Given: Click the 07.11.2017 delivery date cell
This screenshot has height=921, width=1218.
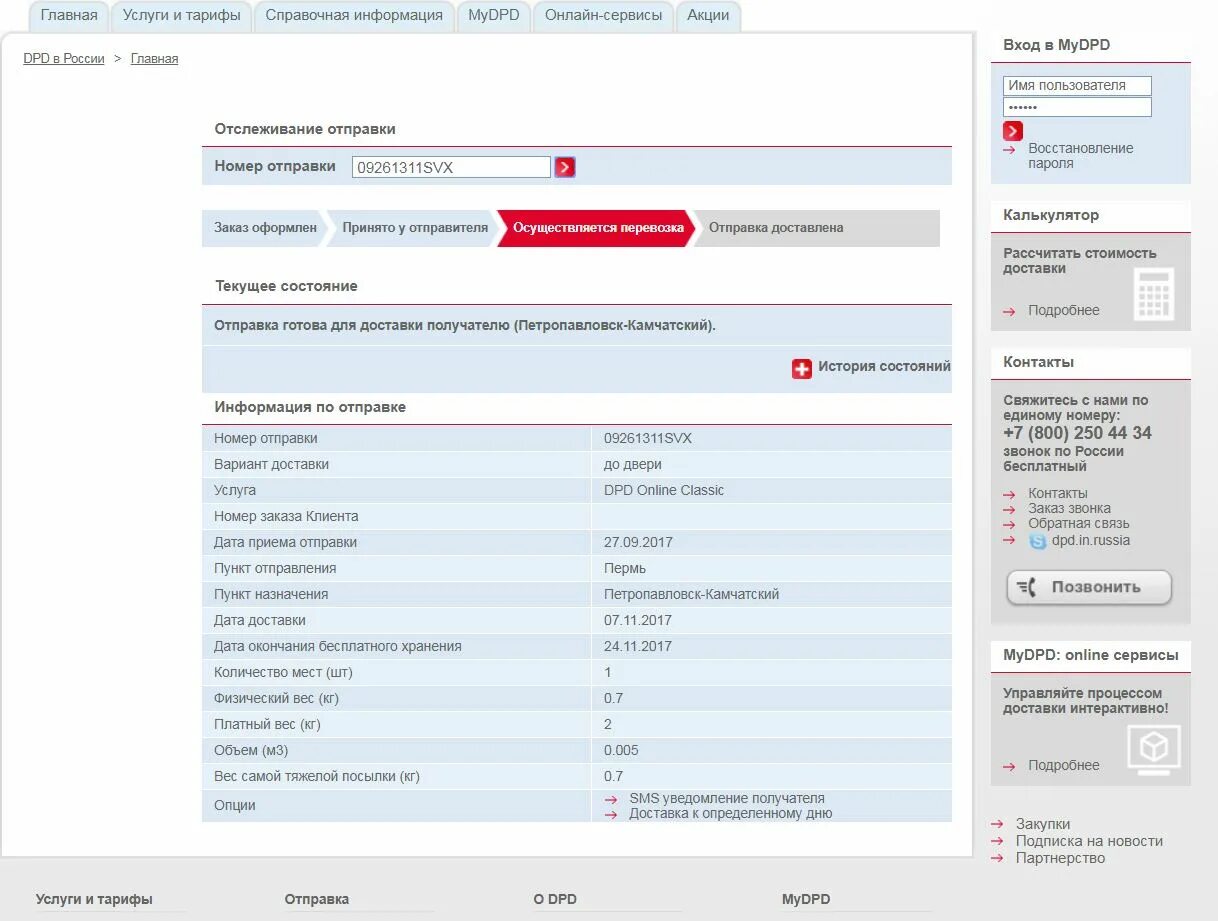Looking at the screenshot, I should click(638, 621).
